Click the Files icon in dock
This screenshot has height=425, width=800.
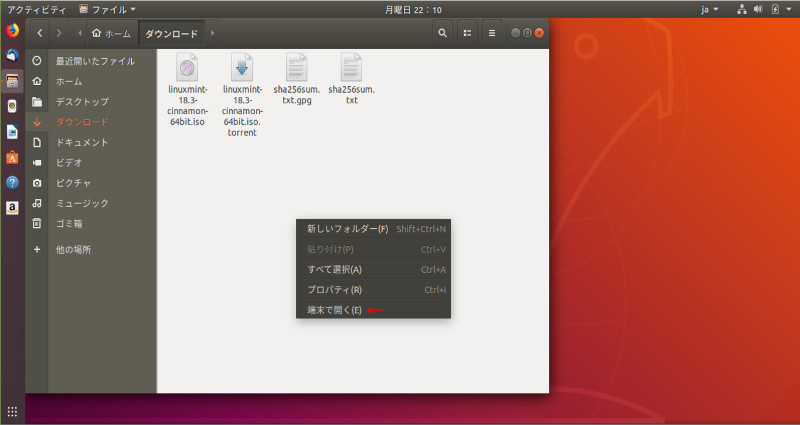click(x=12, y=81)
